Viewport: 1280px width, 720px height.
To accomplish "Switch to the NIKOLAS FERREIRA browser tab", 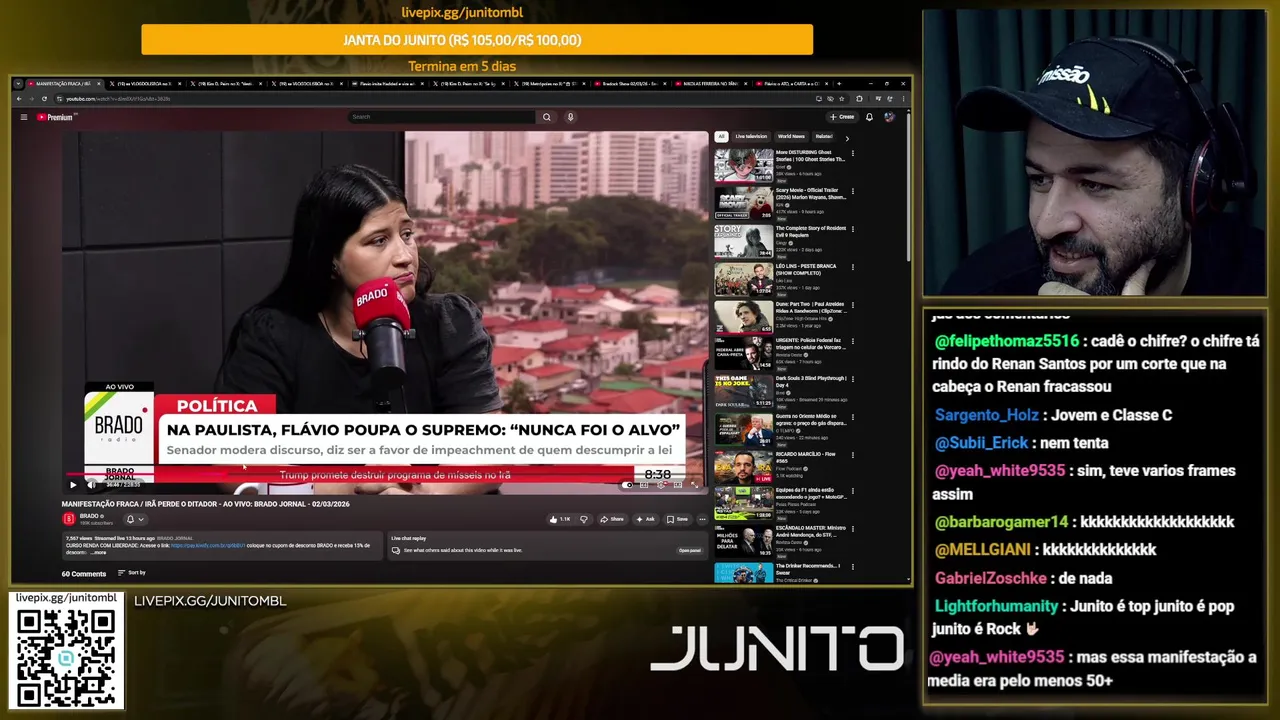I will tap(709, 84).
